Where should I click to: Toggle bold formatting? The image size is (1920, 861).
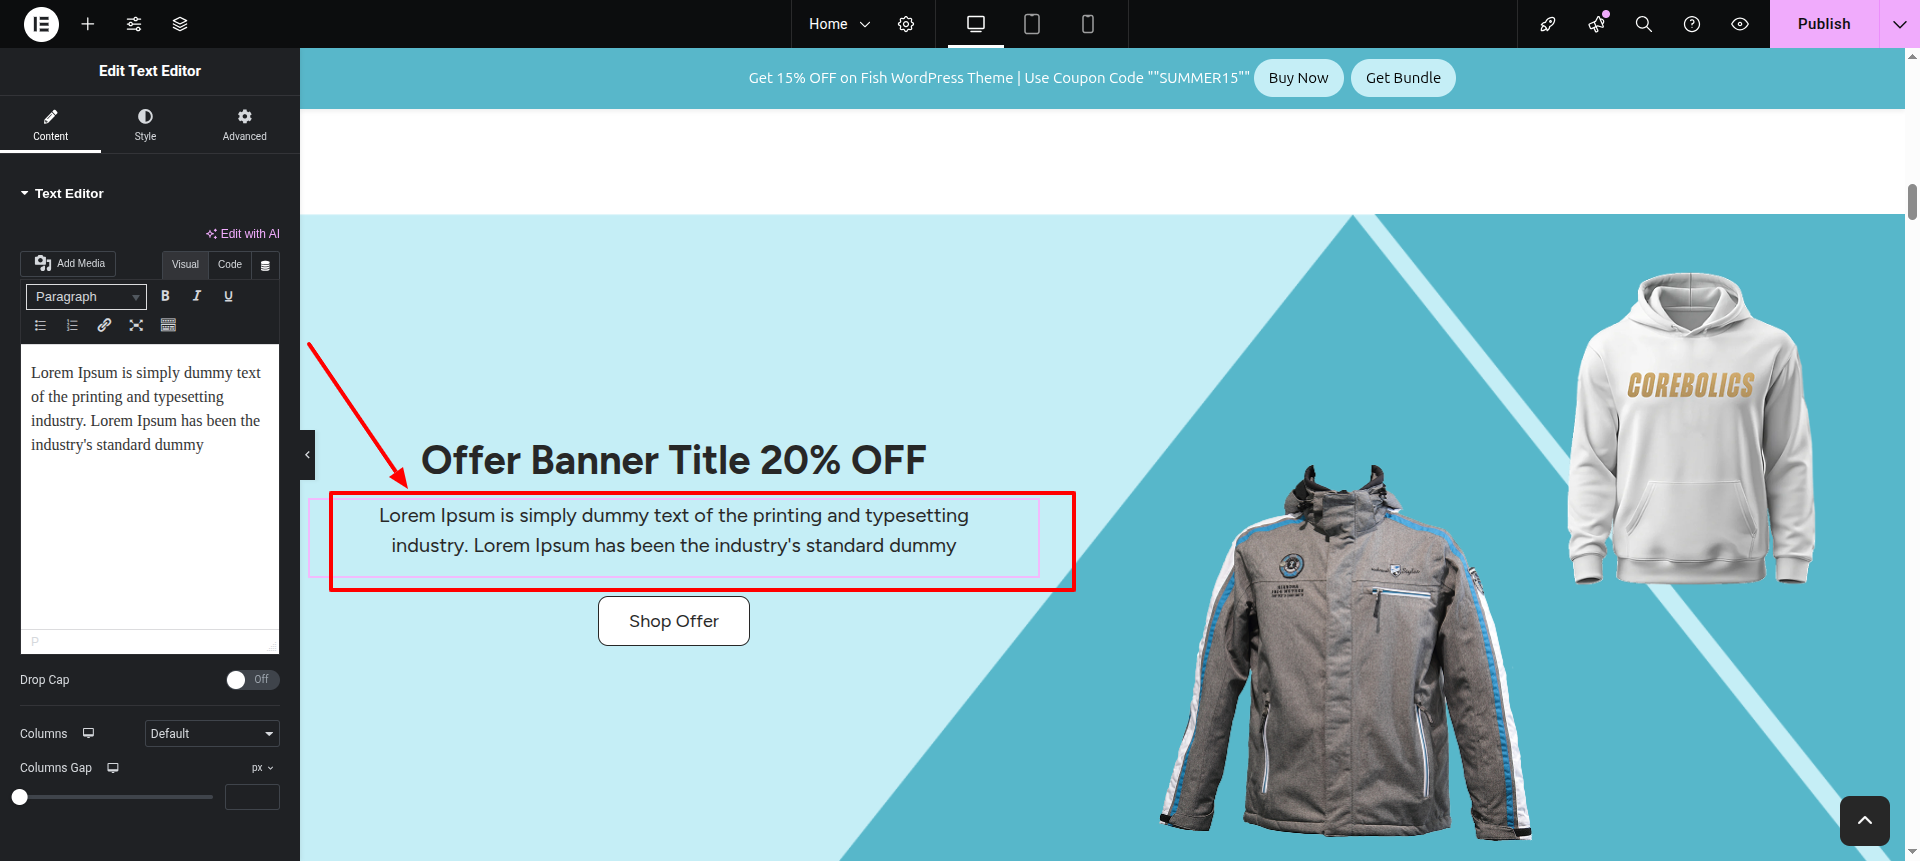[165, 296]
